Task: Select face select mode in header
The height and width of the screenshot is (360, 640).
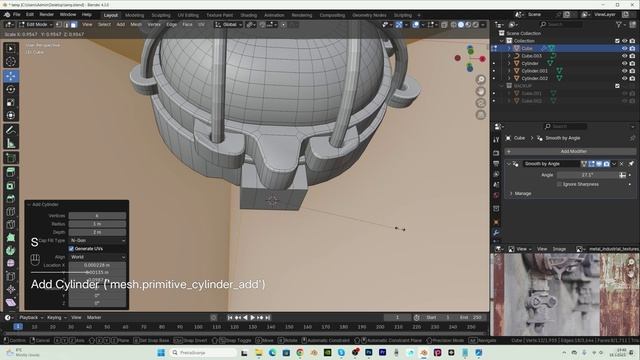Action: [x=74, y=25]
